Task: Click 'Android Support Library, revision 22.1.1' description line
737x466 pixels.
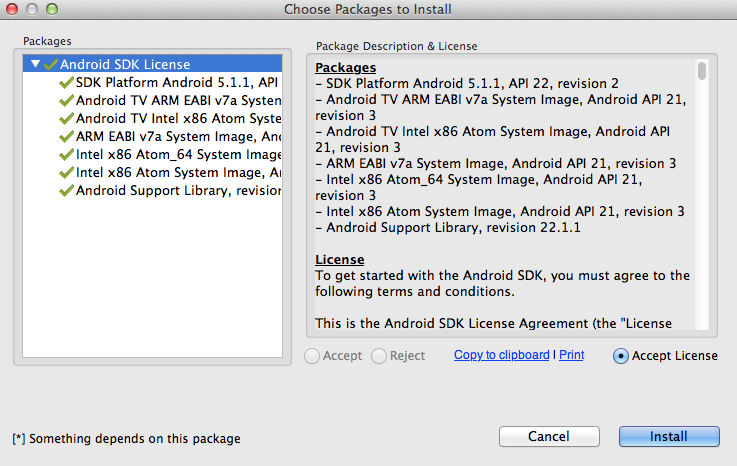Action: tap(448, 228)
